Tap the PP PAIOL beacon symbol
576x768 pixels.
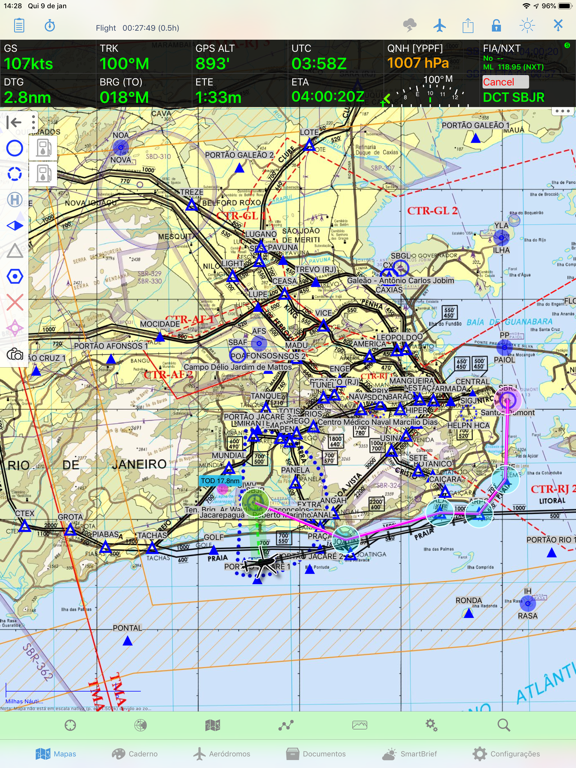pyautogui.click(x=504, y=347)
